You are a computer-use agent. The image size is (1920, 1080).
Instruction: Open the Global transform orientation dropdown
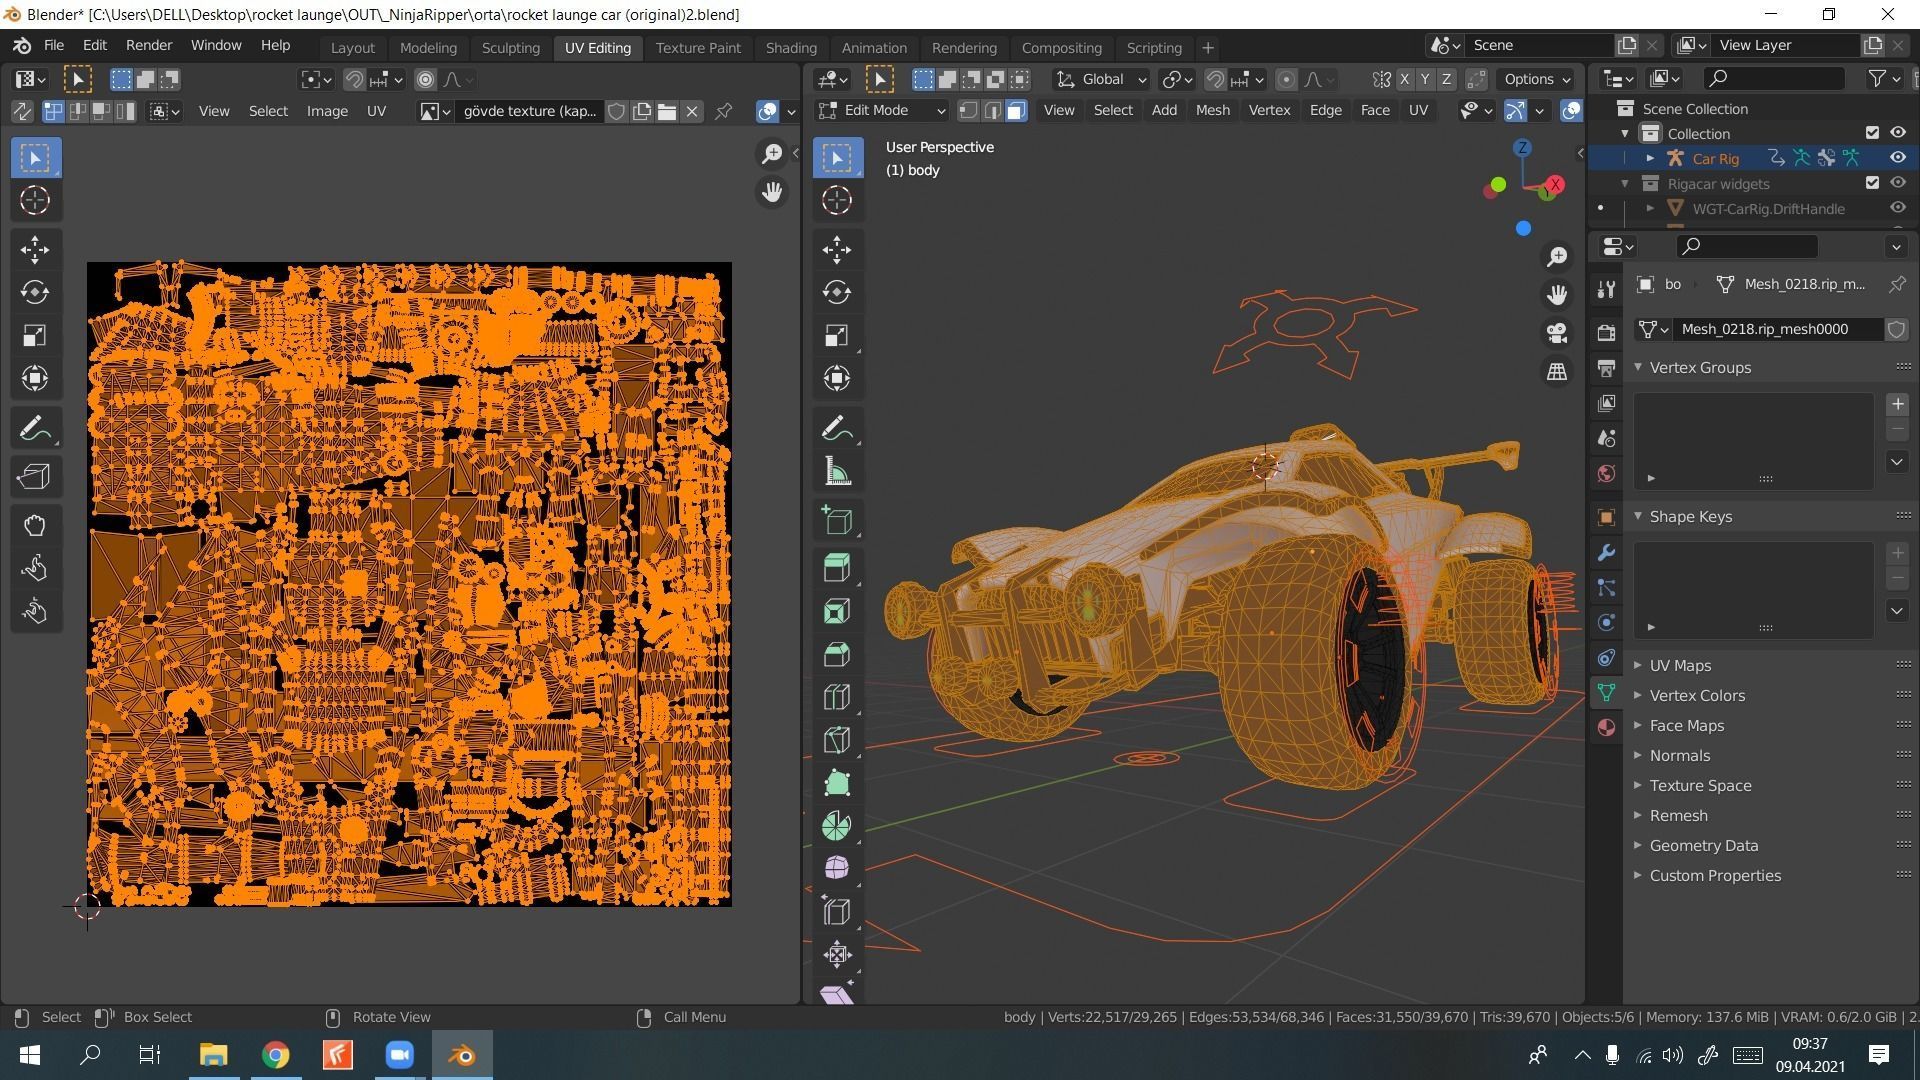(x=1100, y=79)
